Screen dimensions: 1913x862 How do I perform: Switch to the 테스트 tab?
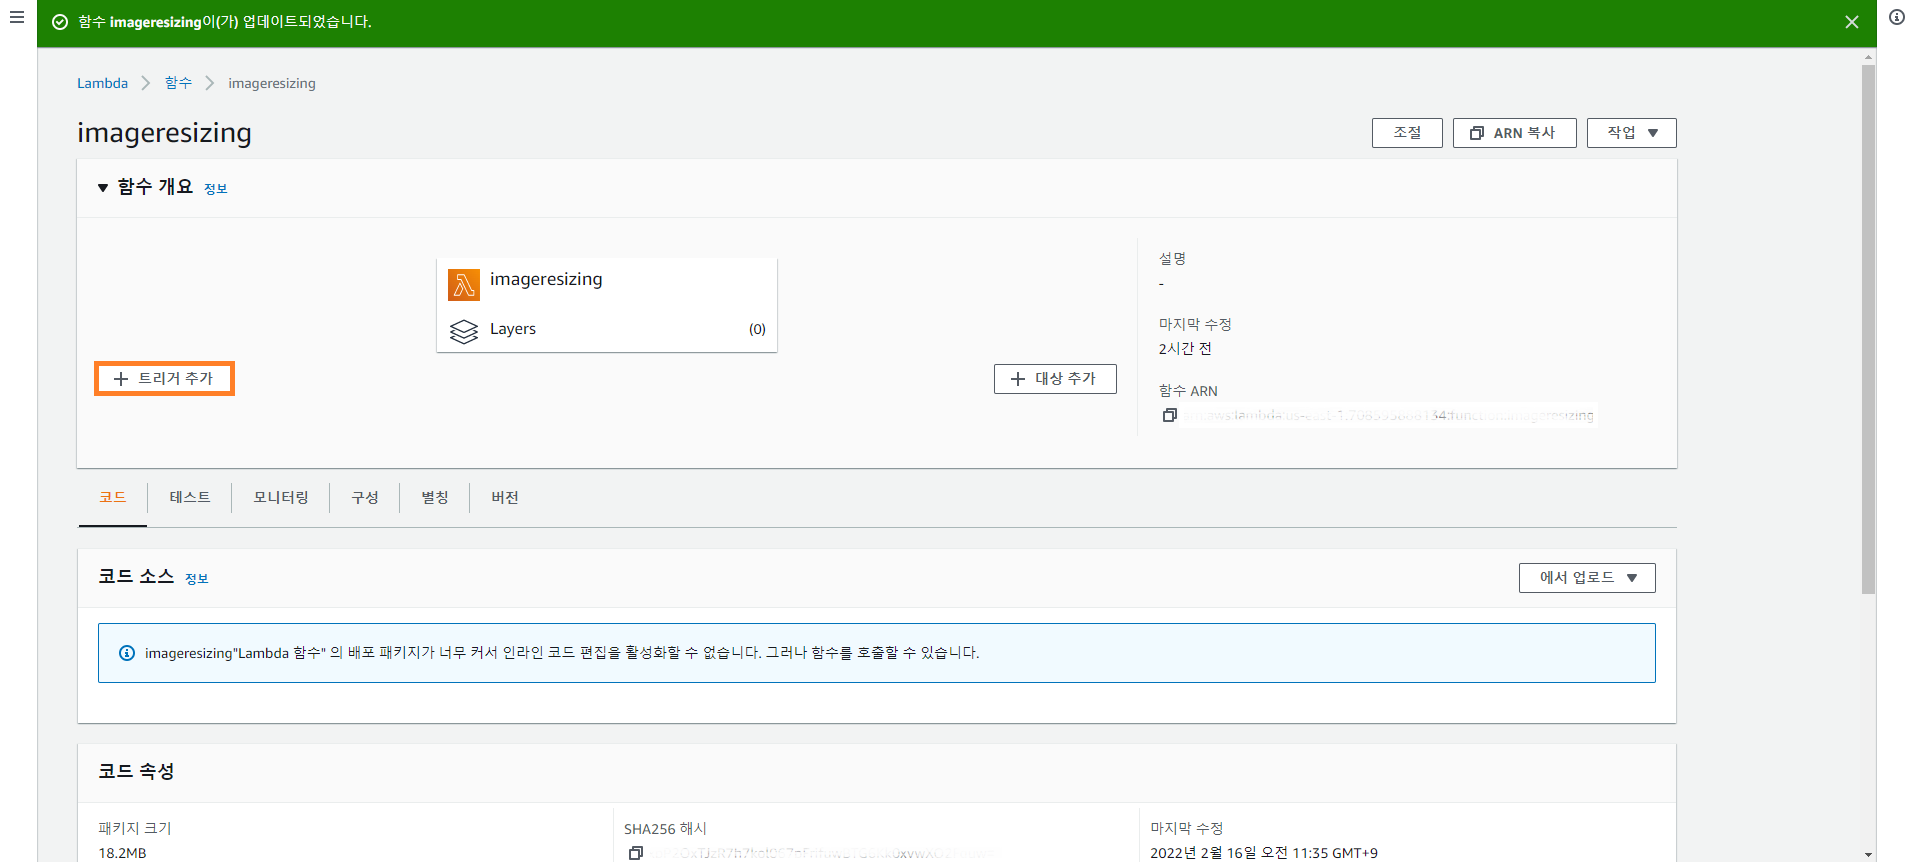pos(190,498)
